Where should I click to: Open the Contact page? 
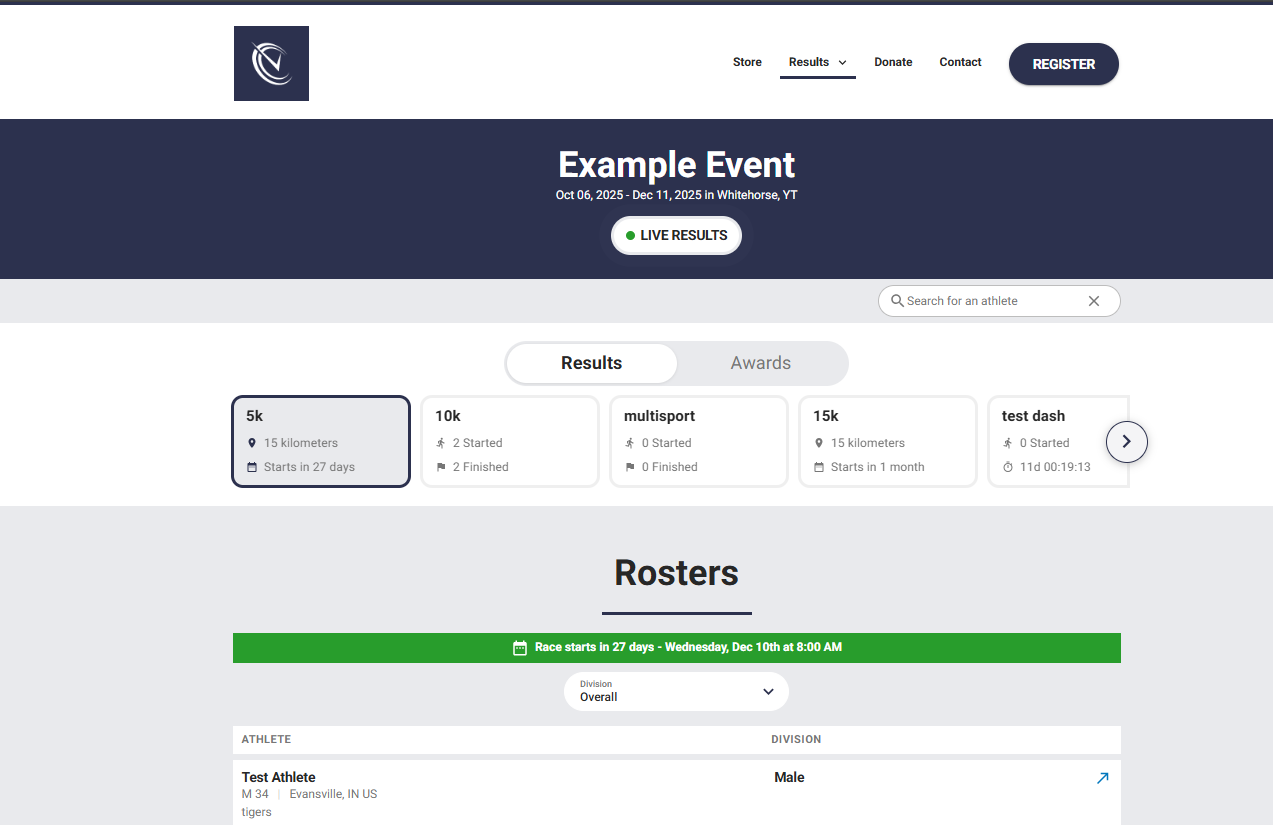pos(960,62)
